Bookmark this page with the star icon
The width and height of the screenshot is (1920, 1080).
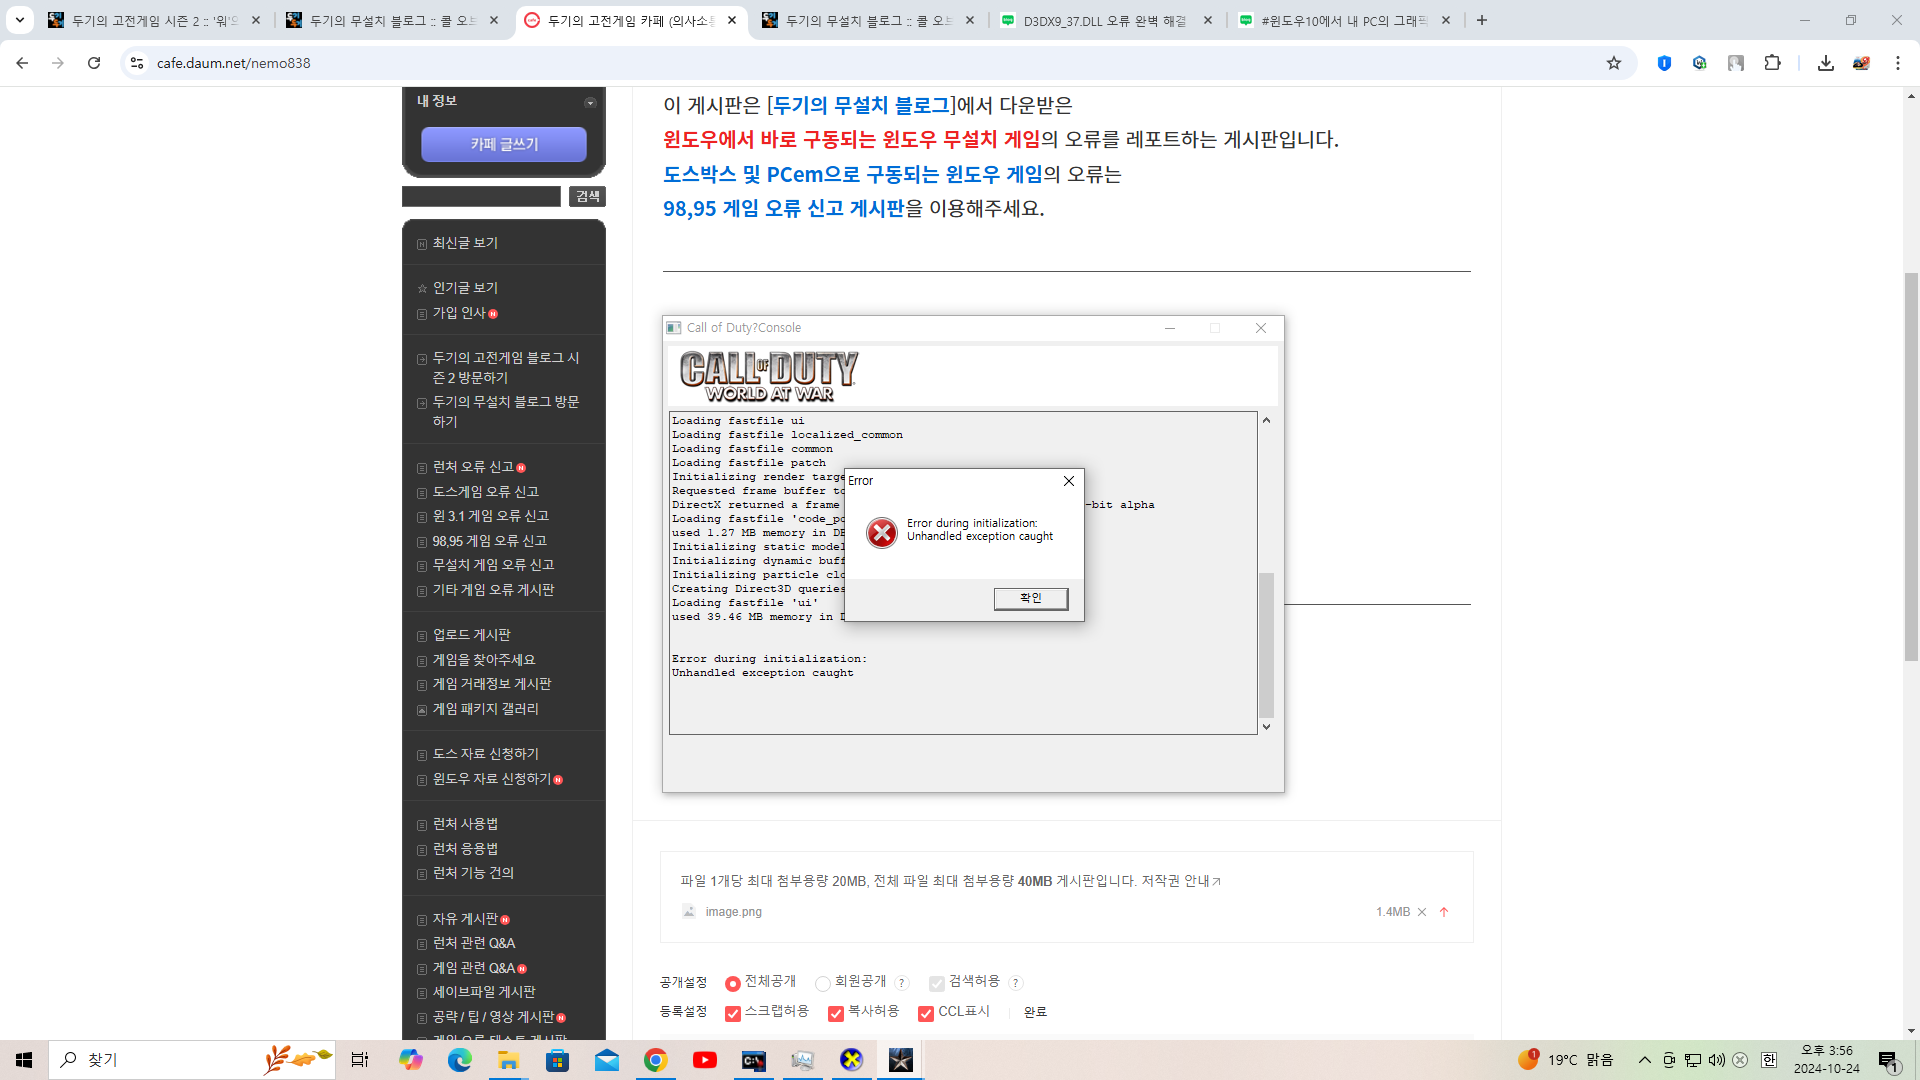tap(1614, 63)
